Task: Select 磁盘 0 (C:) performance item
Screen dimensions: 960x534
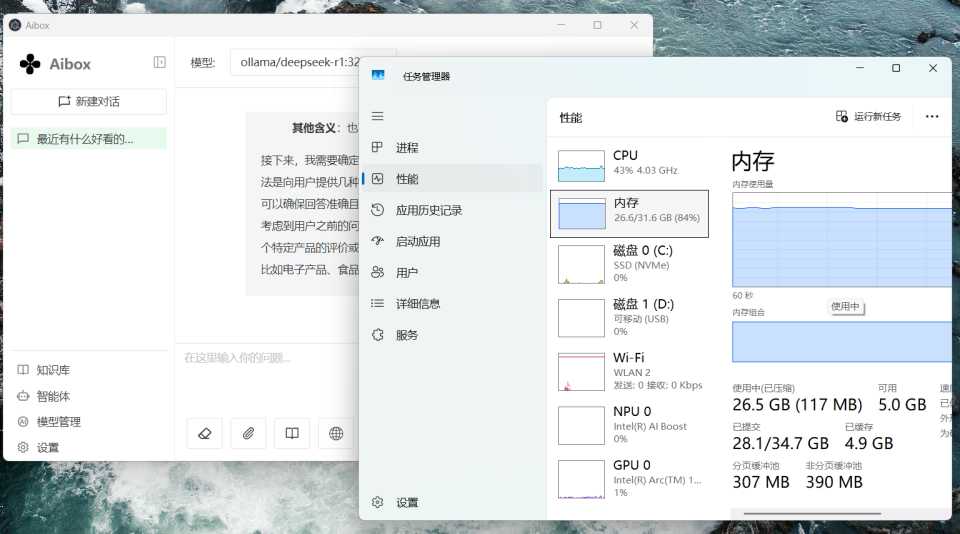Action: pos(629,264)
